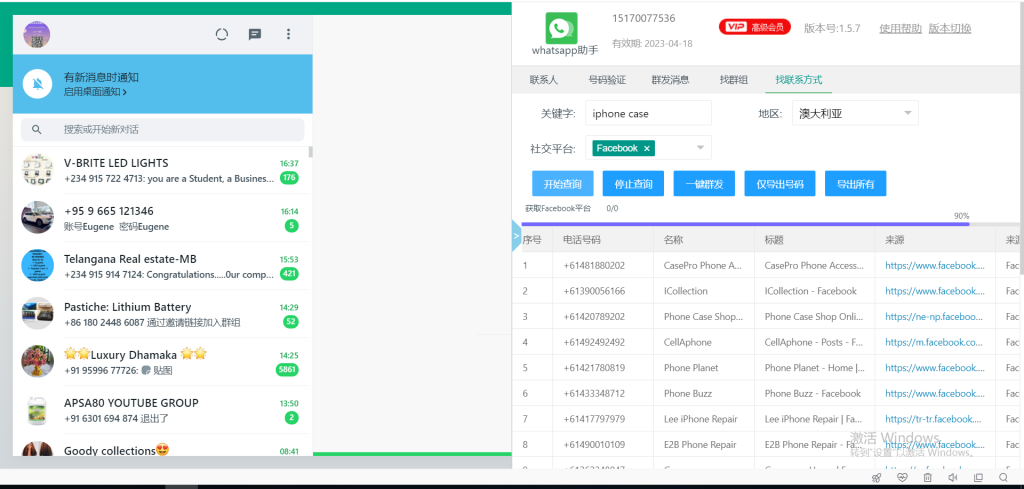Switch to the 群发消息 tab
This screenshot has width=1024, height=489.
(x=669, y=80)
